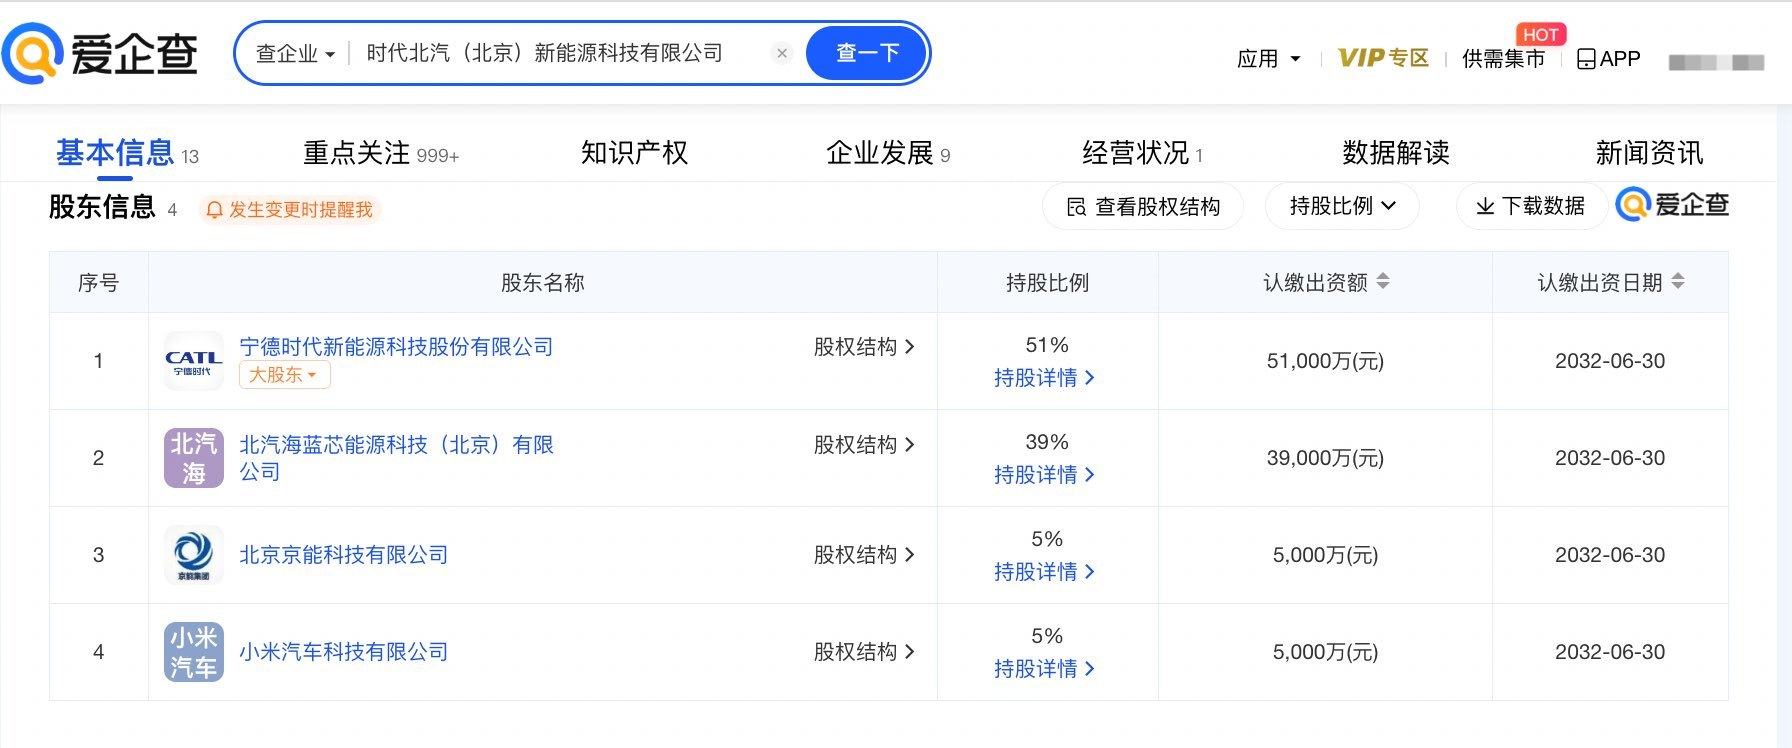Click the 京能集团 company logo
The image size is (1792, 748).
pyautogui.click(x=193, y=555)
